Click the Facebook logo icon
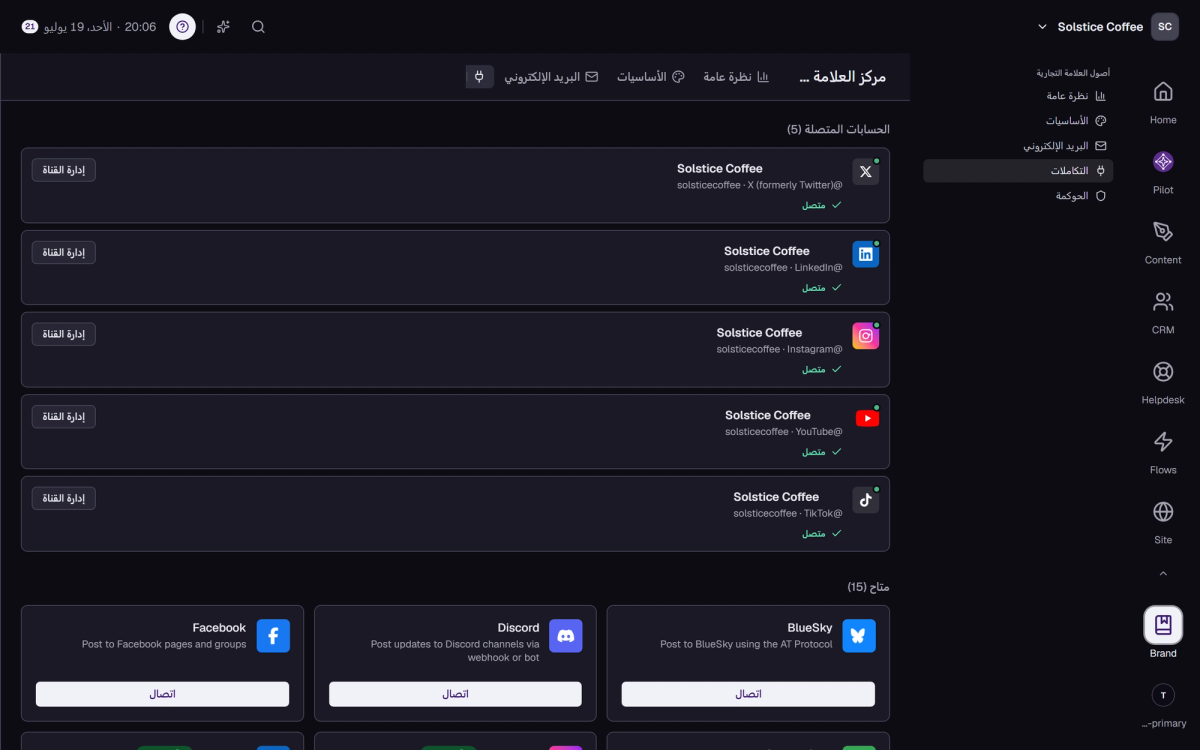The image size is (1200, 750). [x=273, y=636]
